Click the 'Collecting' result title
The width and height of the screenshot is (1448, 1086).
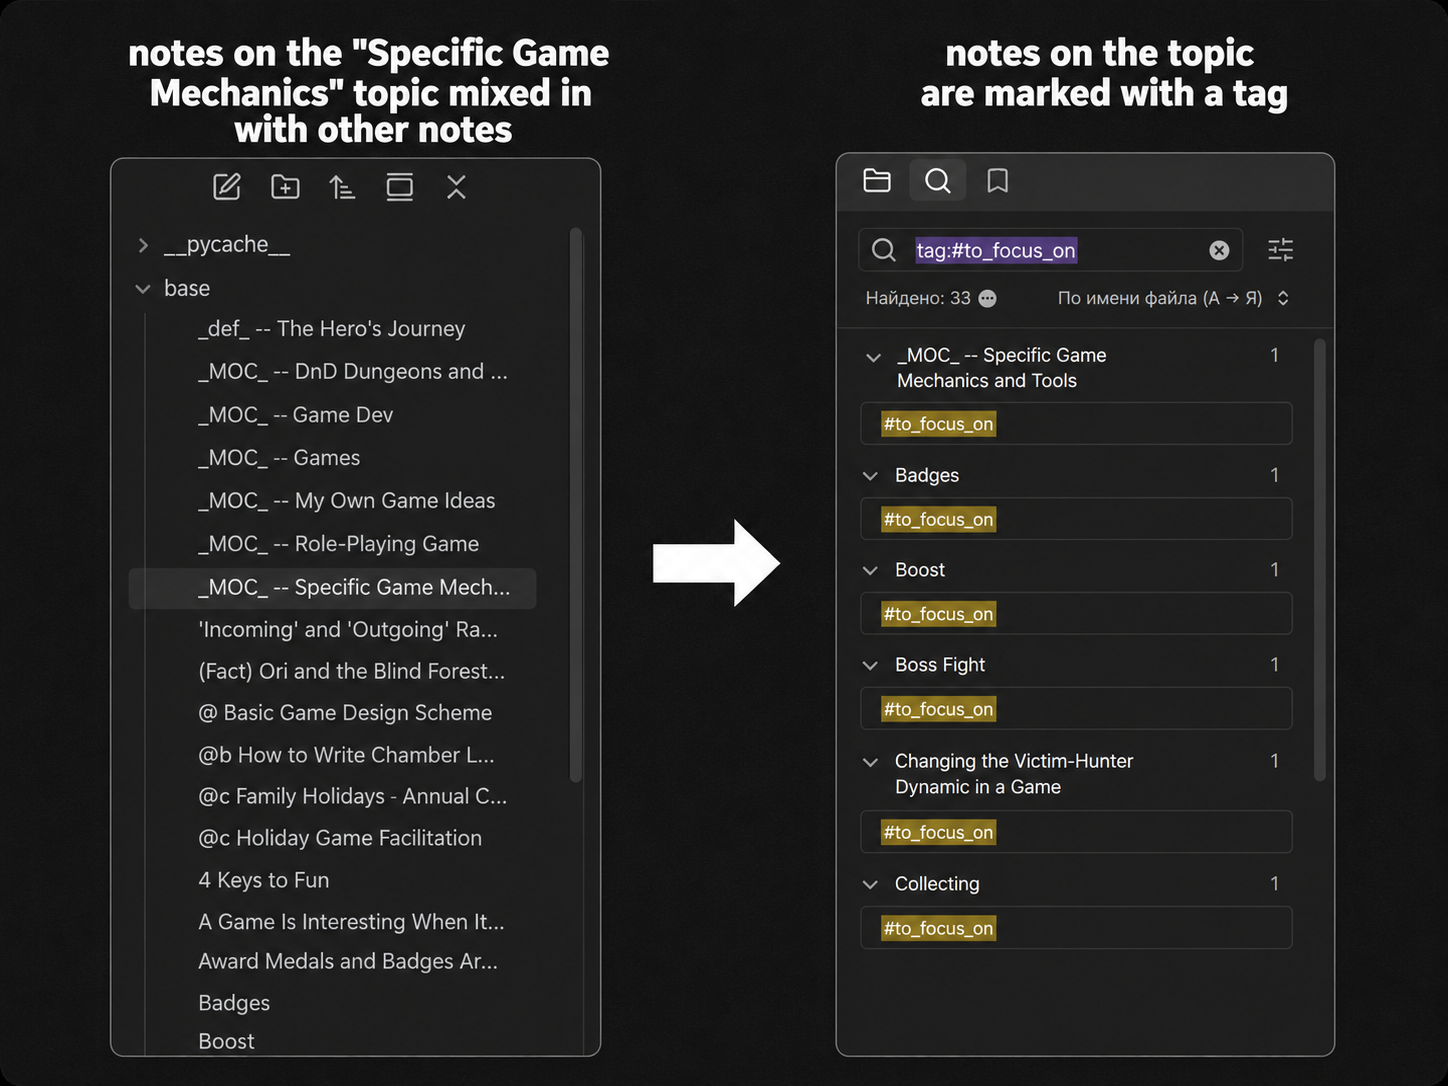[937, 884]
